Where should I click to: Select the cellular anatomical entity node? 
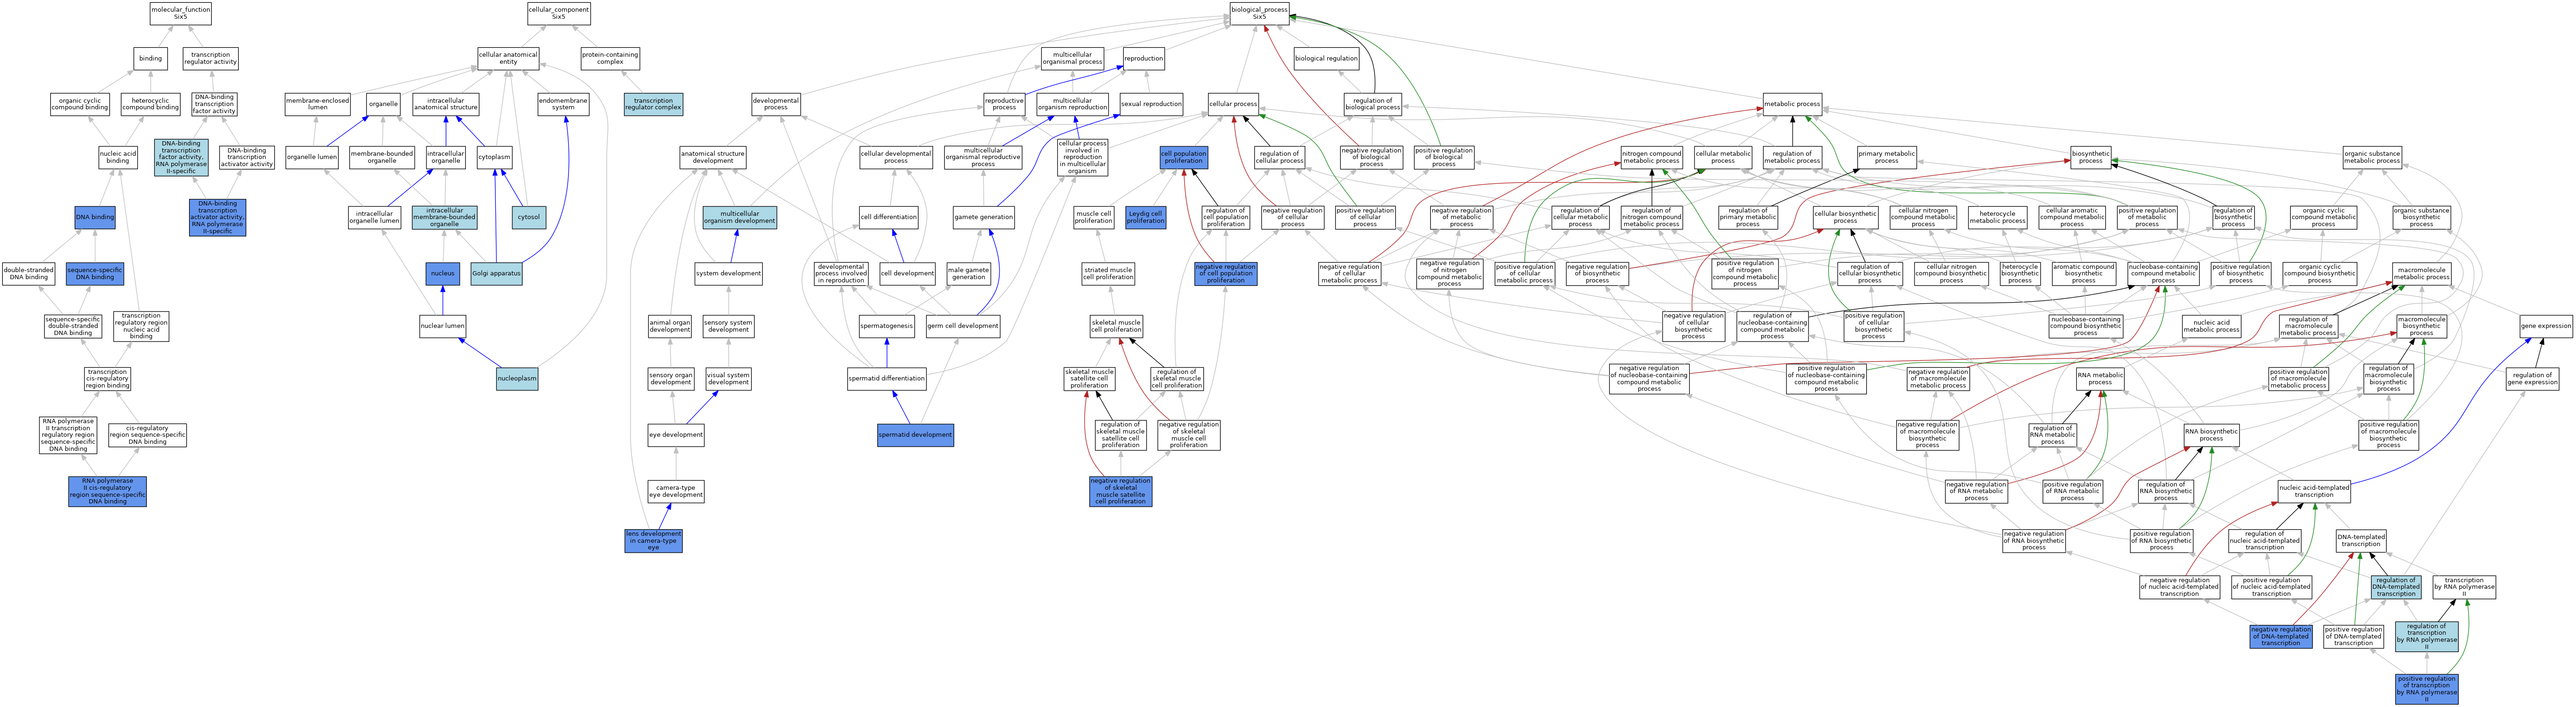(x=509, y=58)
